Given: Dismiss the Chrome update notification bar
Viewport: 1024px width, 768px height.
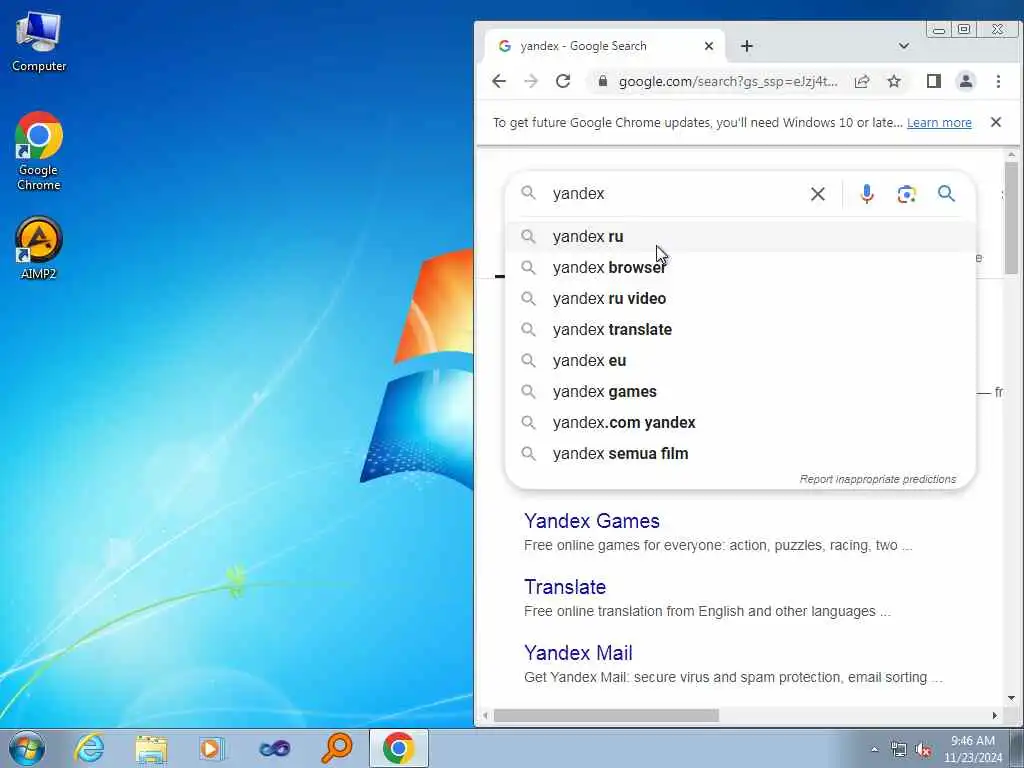Looking at the screenshot, I should pyautogui.click(x=996, y=122).
